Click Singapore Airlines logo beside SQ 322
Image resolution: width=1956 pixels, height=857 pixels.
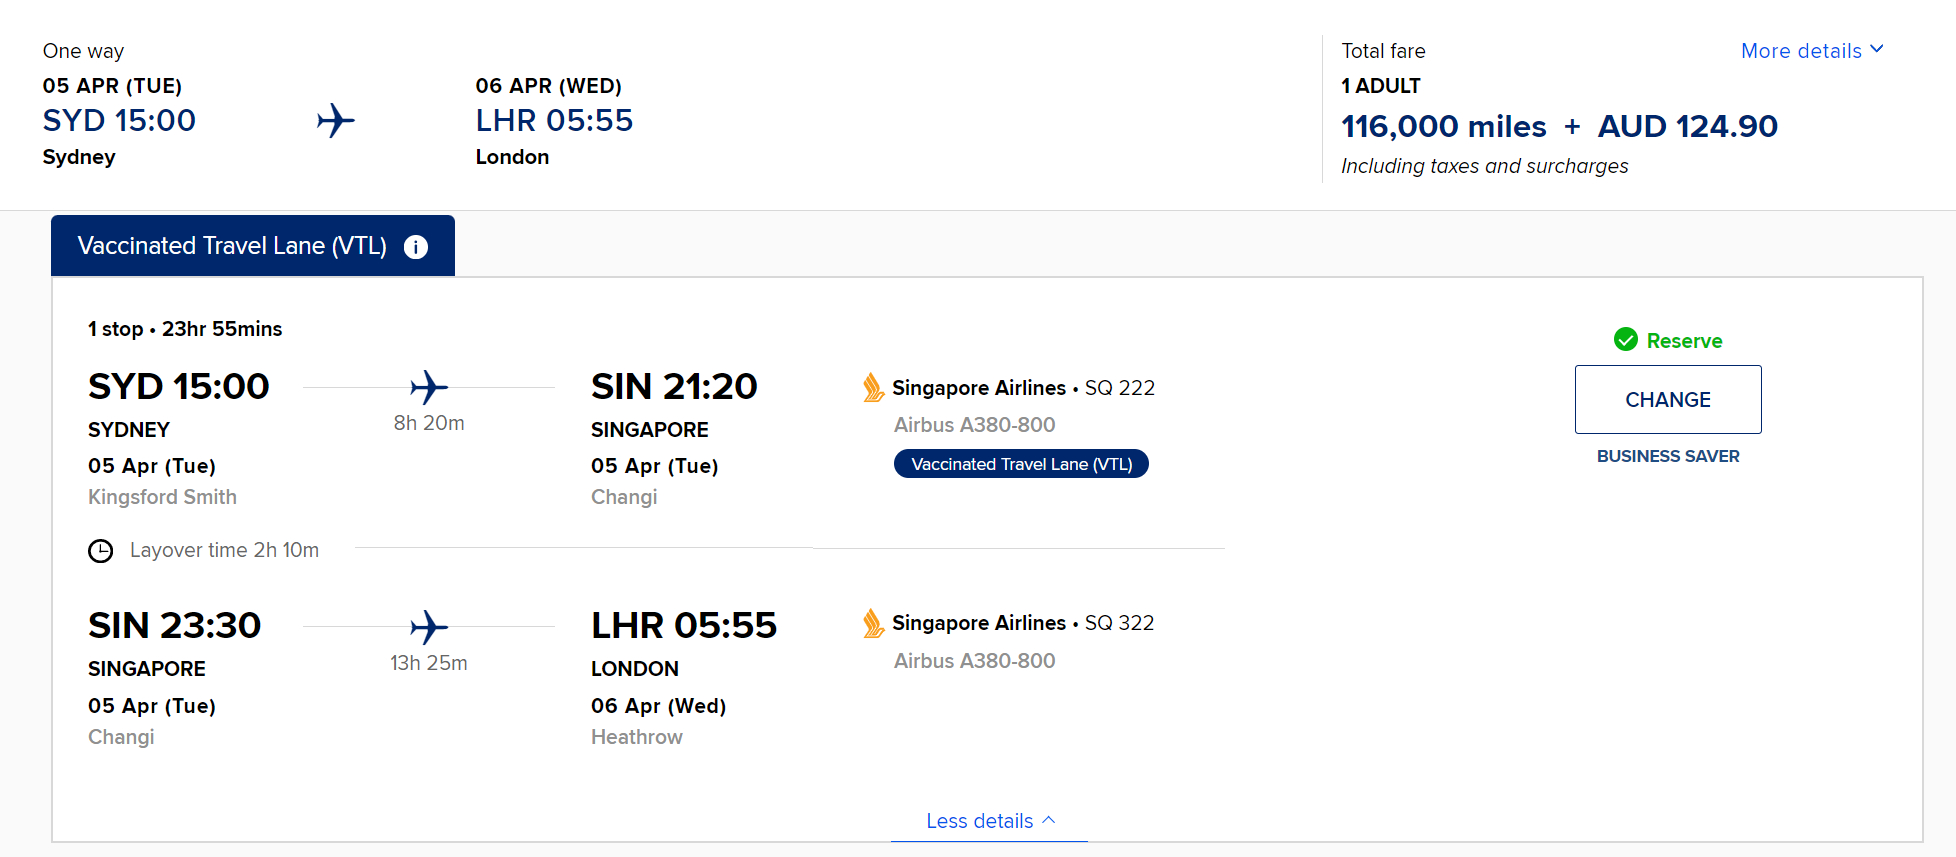pos(873,623)
